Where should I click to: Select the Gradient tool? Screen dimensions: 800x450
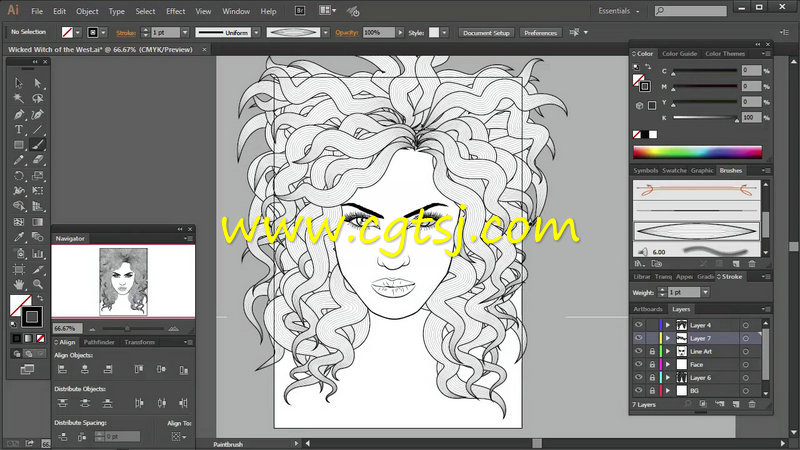(x=37, y=222)
